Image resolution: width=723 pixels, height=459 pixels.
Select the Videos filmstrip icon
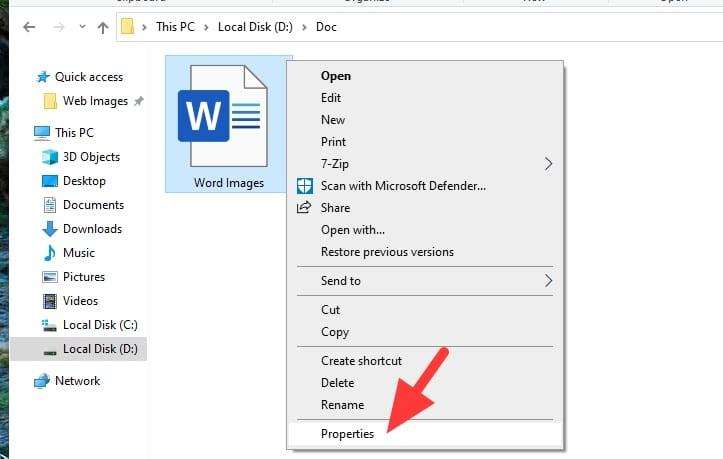pyautogui.click(x=50, y=301)
